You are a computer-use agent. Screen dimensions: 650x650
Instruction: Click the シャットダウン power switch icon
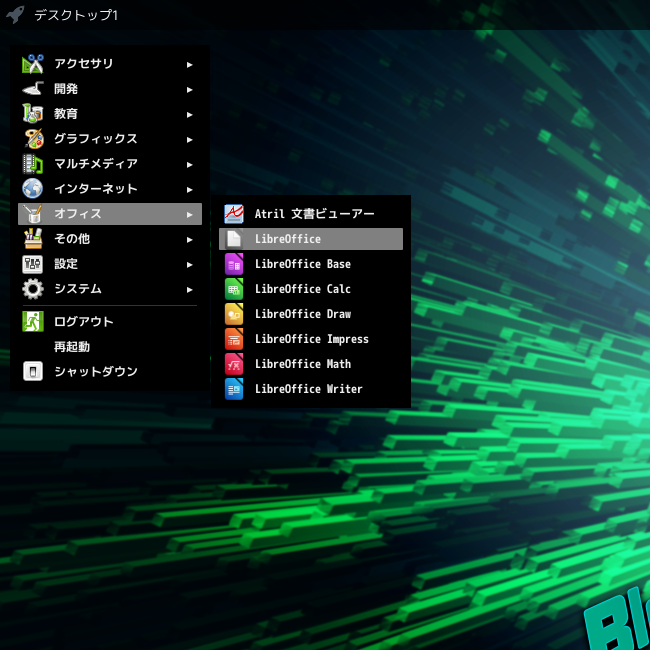click(33, 371)
